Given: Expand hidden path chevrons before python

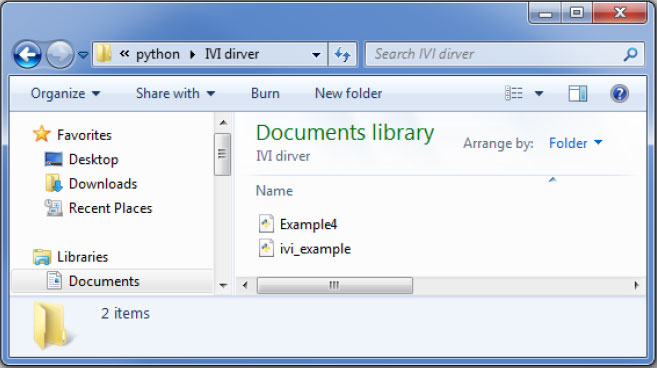Looking at the screenshot, I should [124, 54].
